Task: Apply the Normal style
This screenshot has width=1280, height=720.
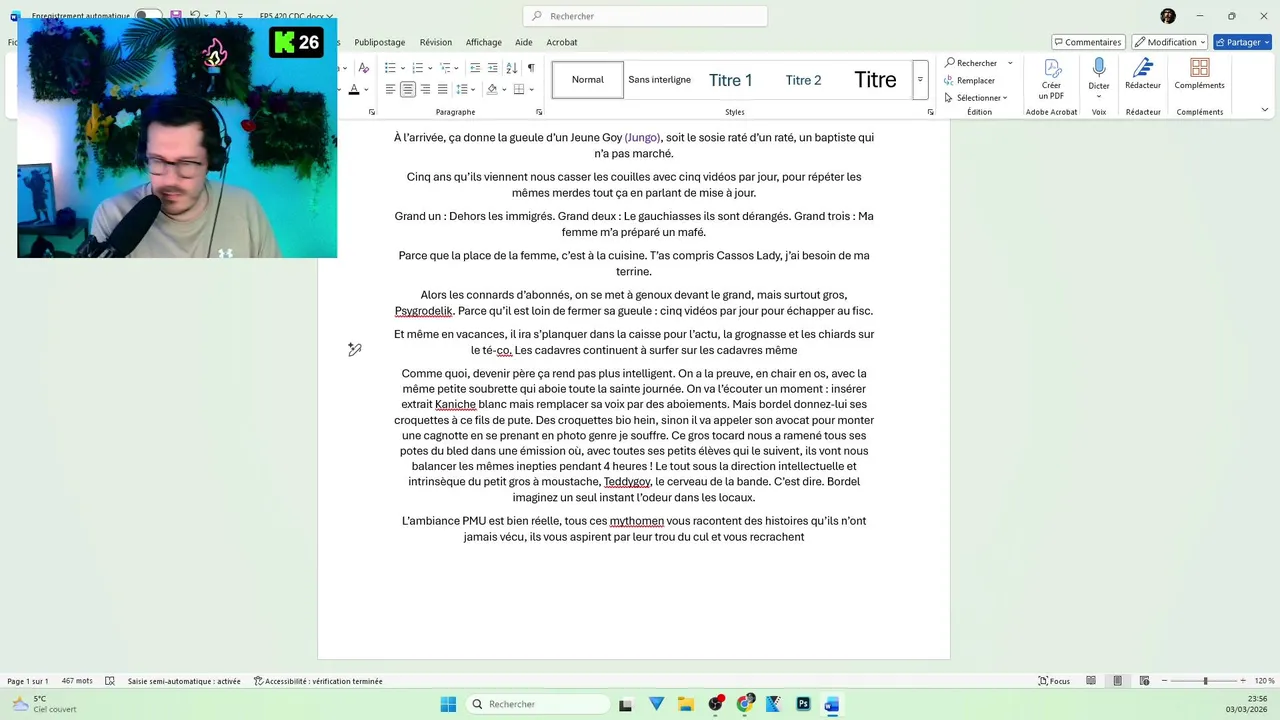Action: 588,80
